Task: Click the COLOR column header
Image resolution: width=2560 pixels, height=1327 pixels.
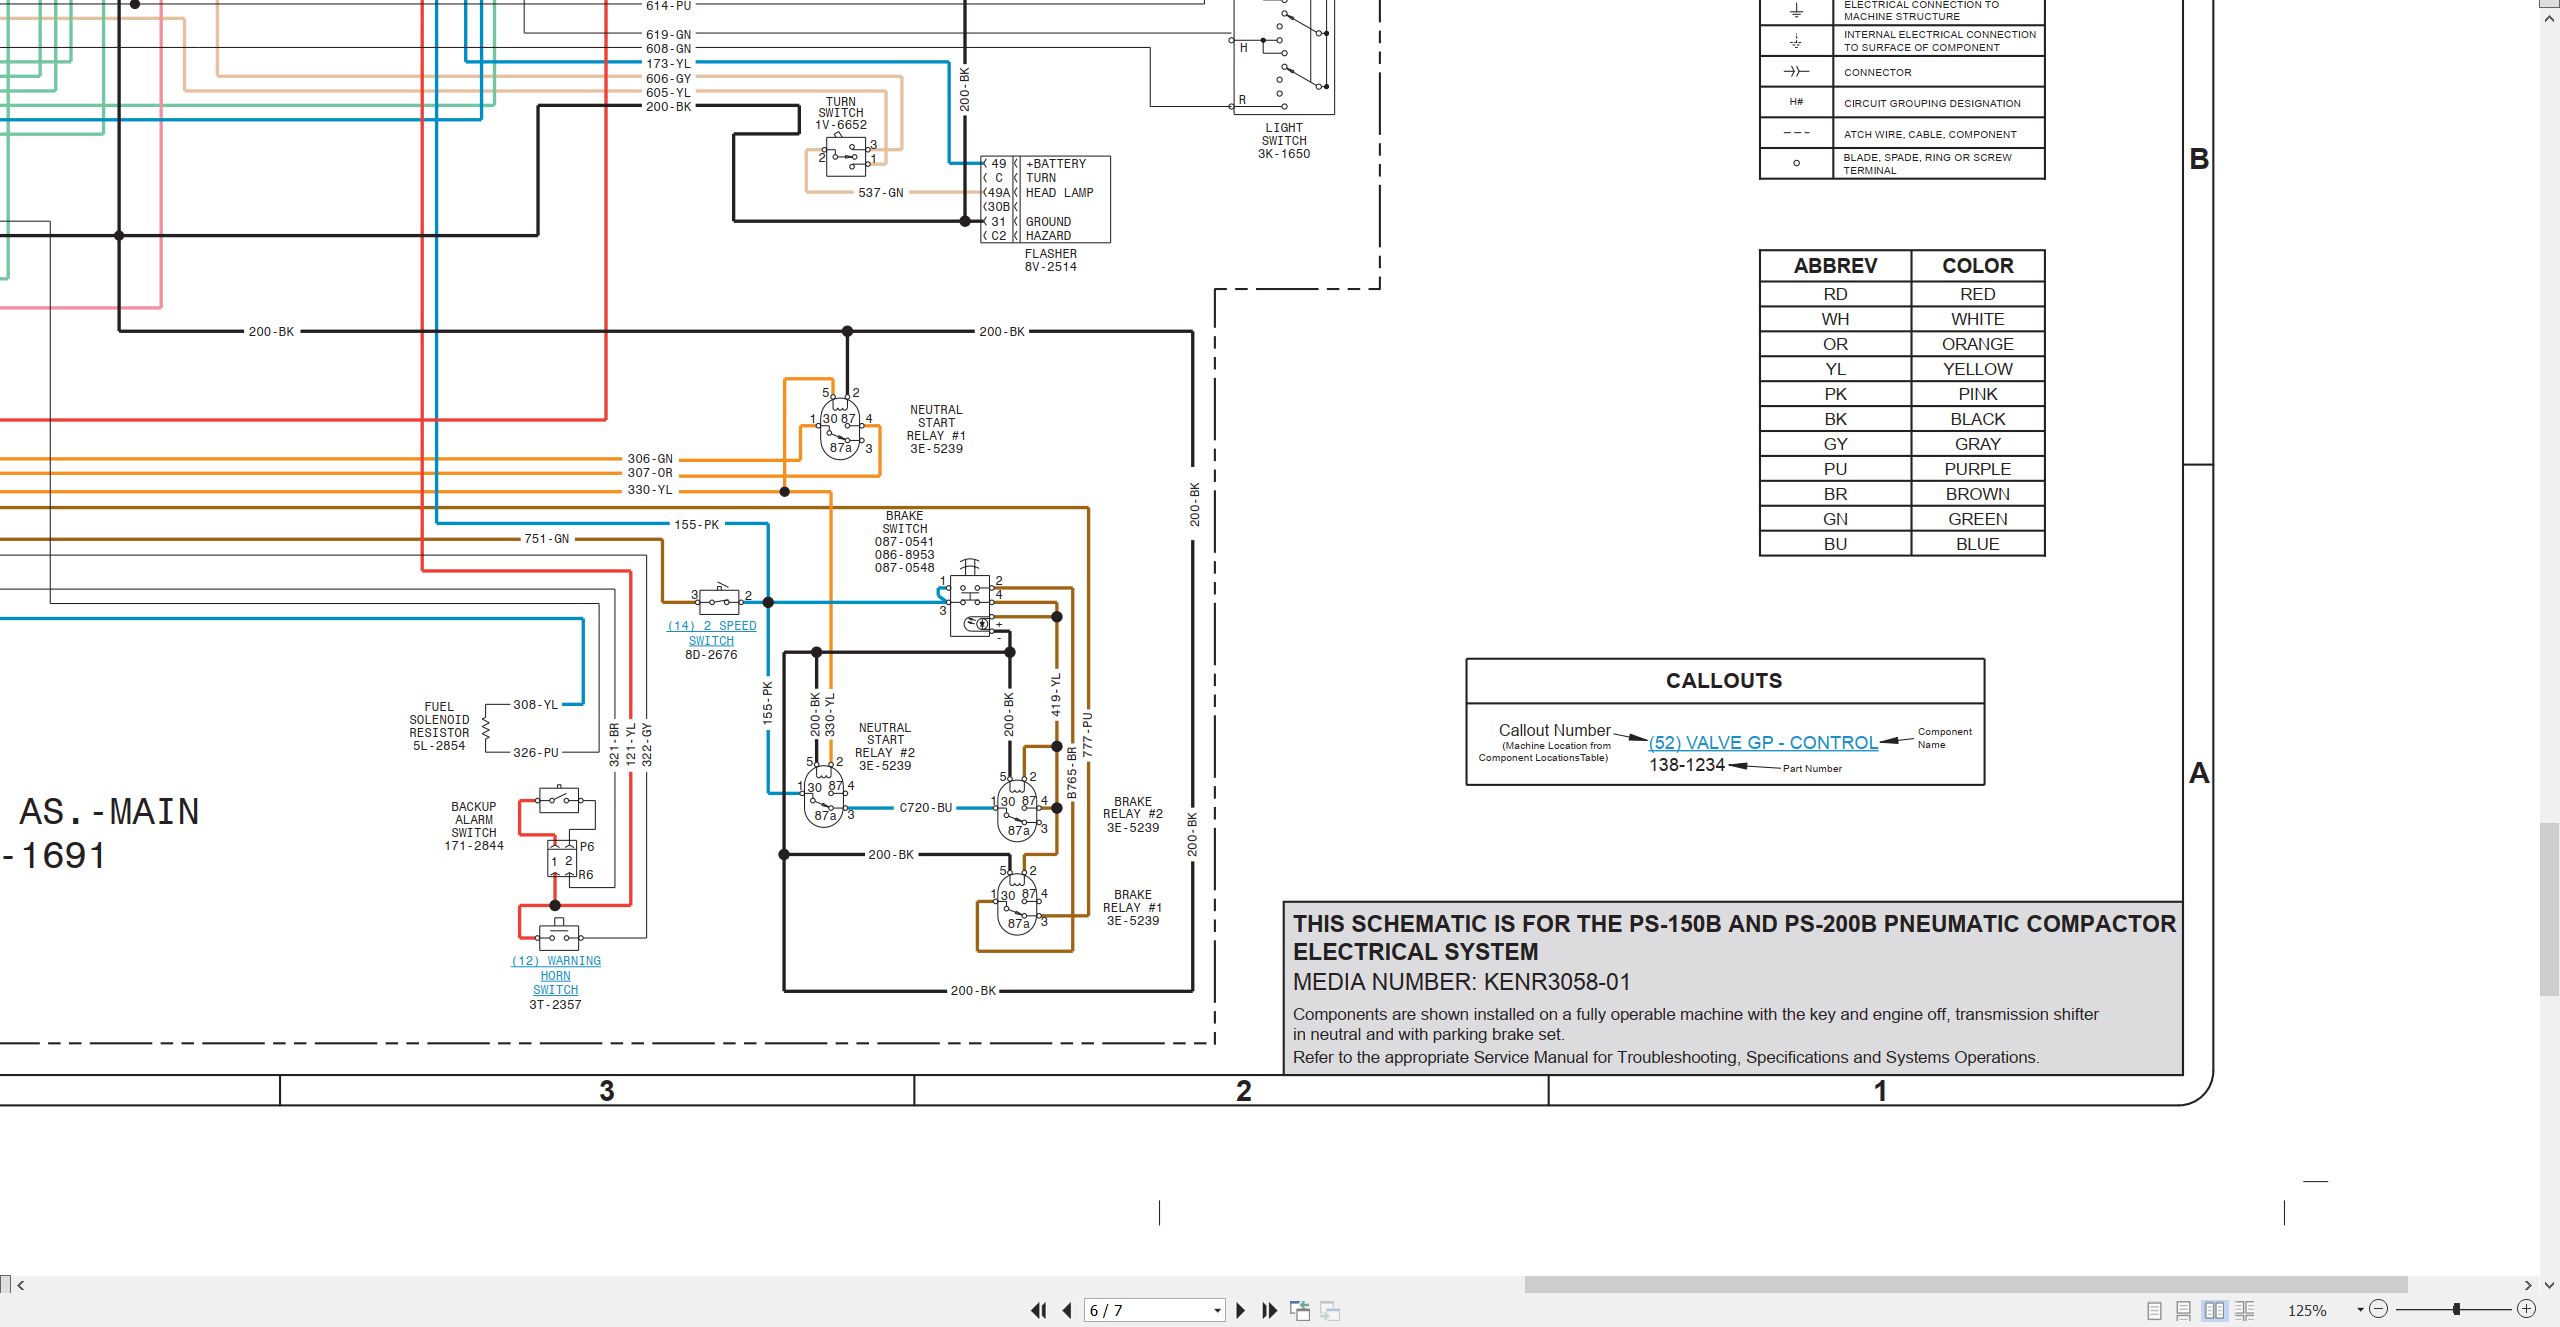Action: [1977, 266]
